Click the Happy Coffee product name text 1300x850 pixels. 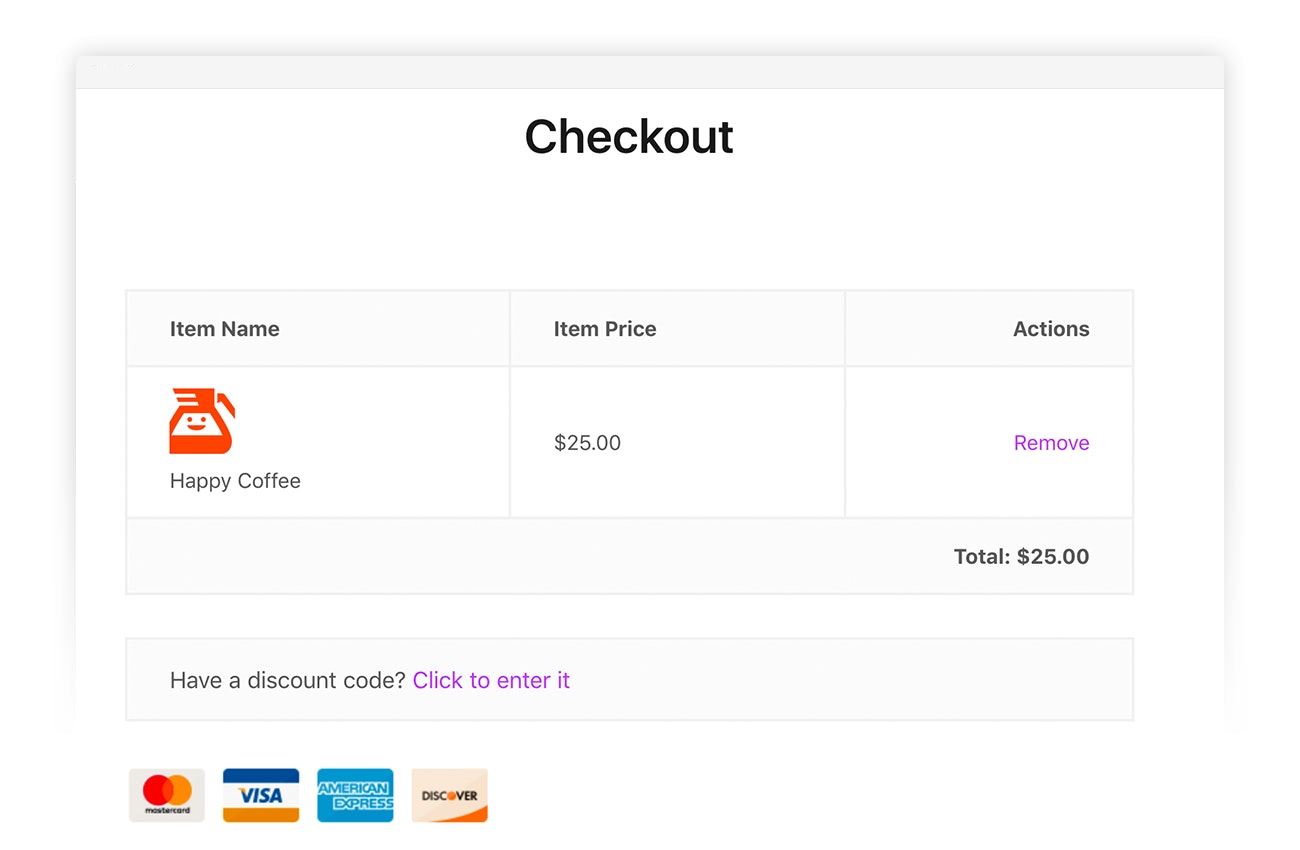[x=235, y=481]
